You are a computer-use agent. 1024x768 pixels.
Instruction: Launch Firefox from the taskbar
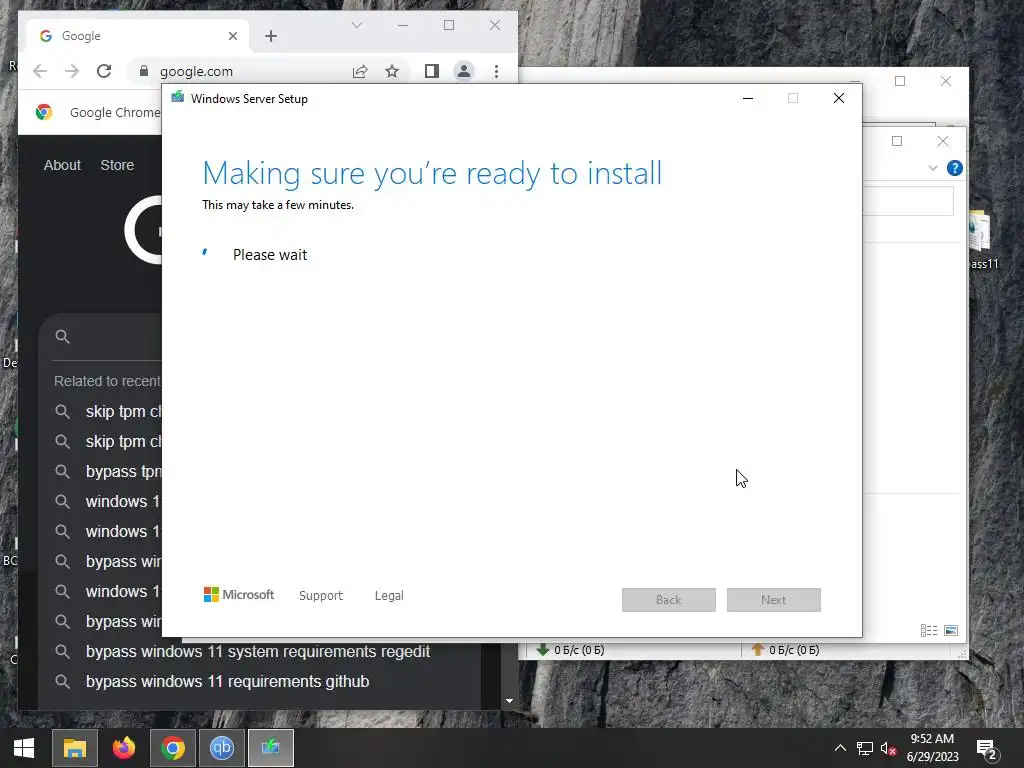click(123, 748)
